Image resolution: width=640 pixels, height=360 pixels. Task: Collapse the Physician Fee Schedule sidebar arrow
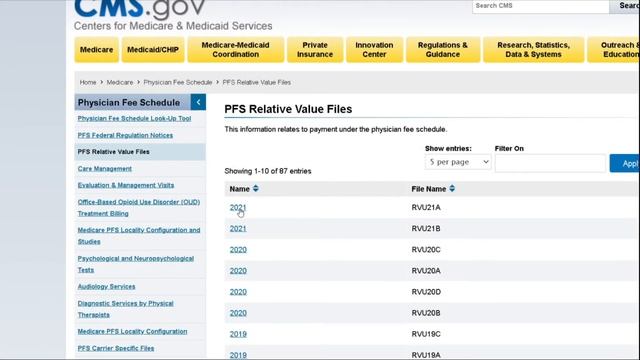click(x=198, y=102)
